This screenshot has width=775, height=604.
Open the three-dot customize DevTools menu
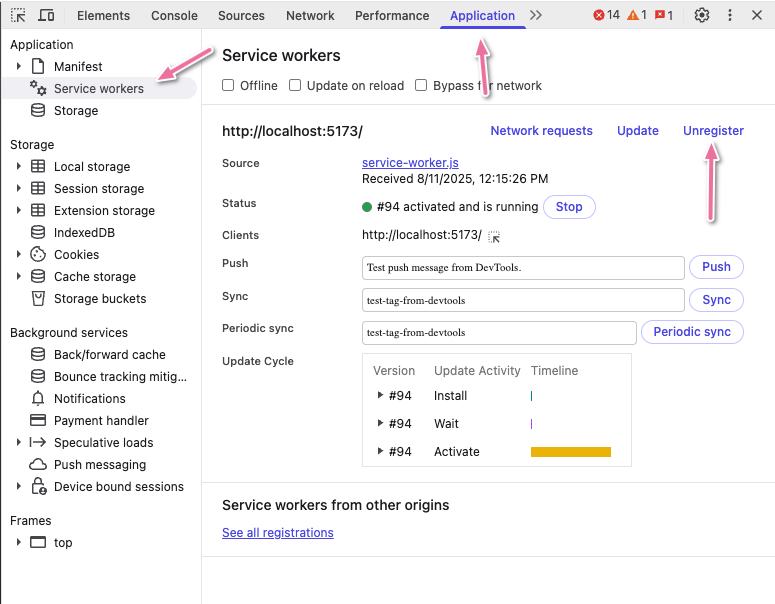point(730,15)
